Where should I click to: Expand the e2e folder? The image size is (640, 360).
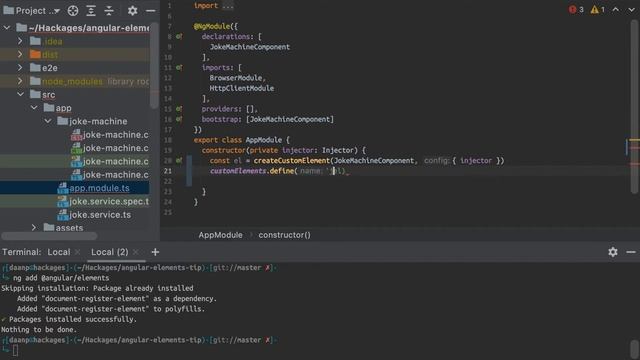click(x=20, y=68)
